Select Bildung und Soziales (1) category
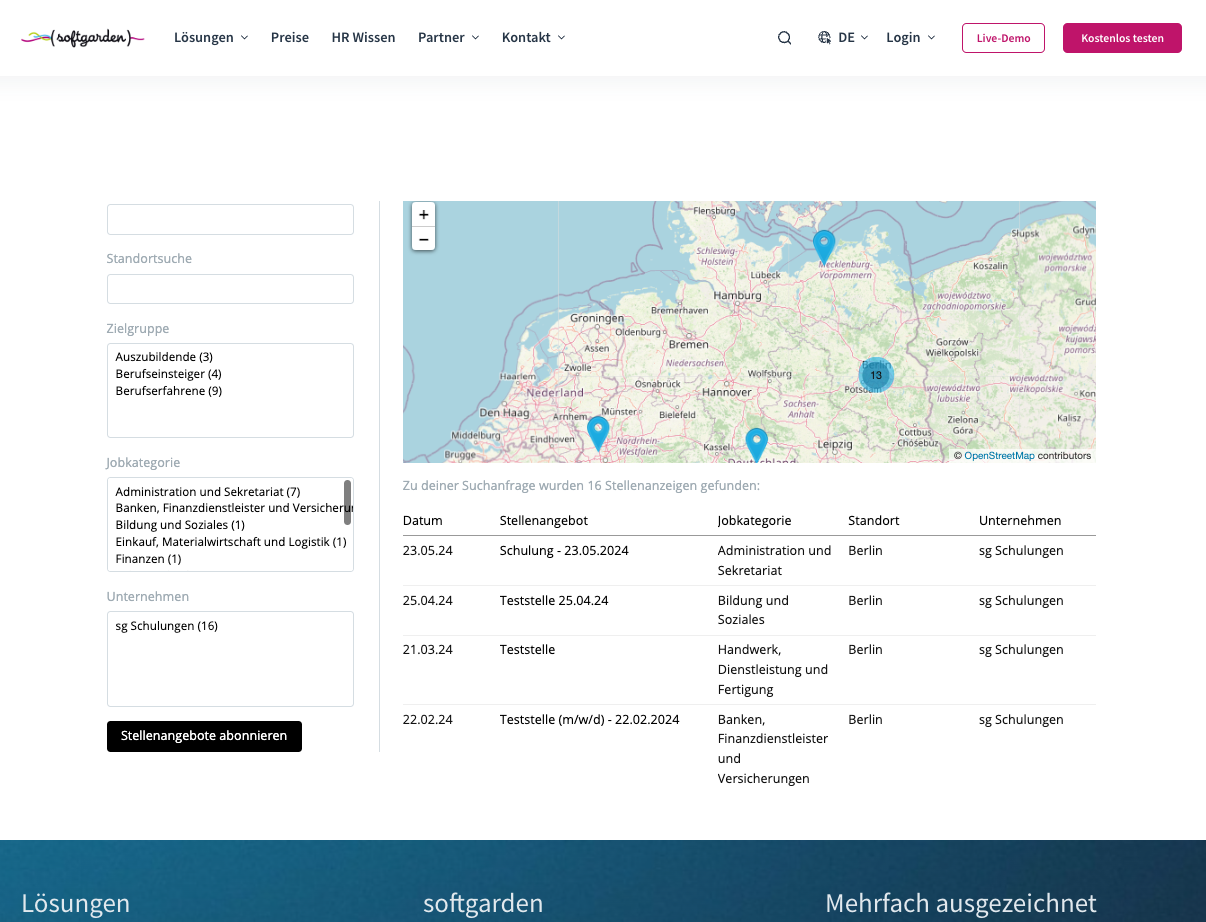The image size is (1206, 922). [x=180, y=525]
